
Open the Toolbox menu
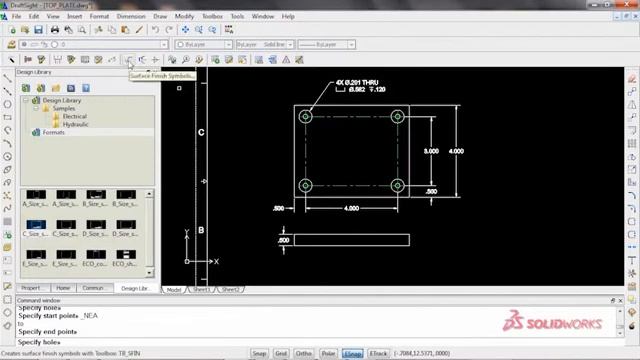pyautogui.click(x=212, y=16)
